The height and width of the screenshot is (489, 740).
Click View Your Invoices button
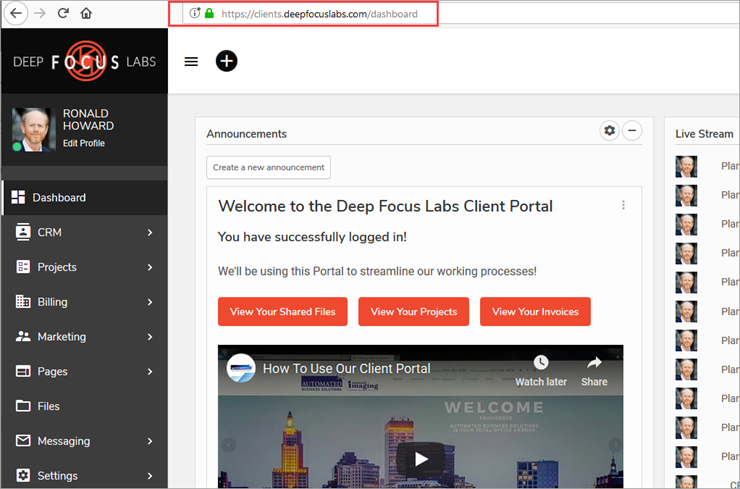(535, 311)
